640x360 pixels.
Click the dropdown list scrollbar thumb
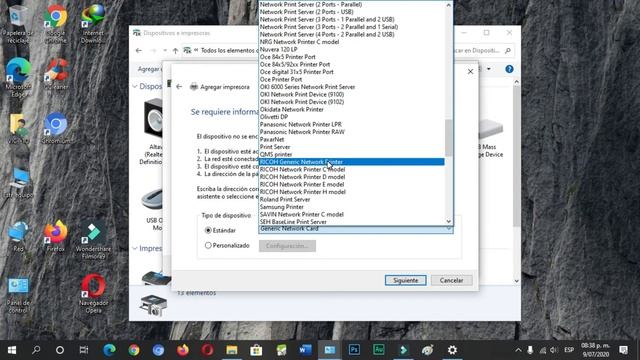(449, 138)
